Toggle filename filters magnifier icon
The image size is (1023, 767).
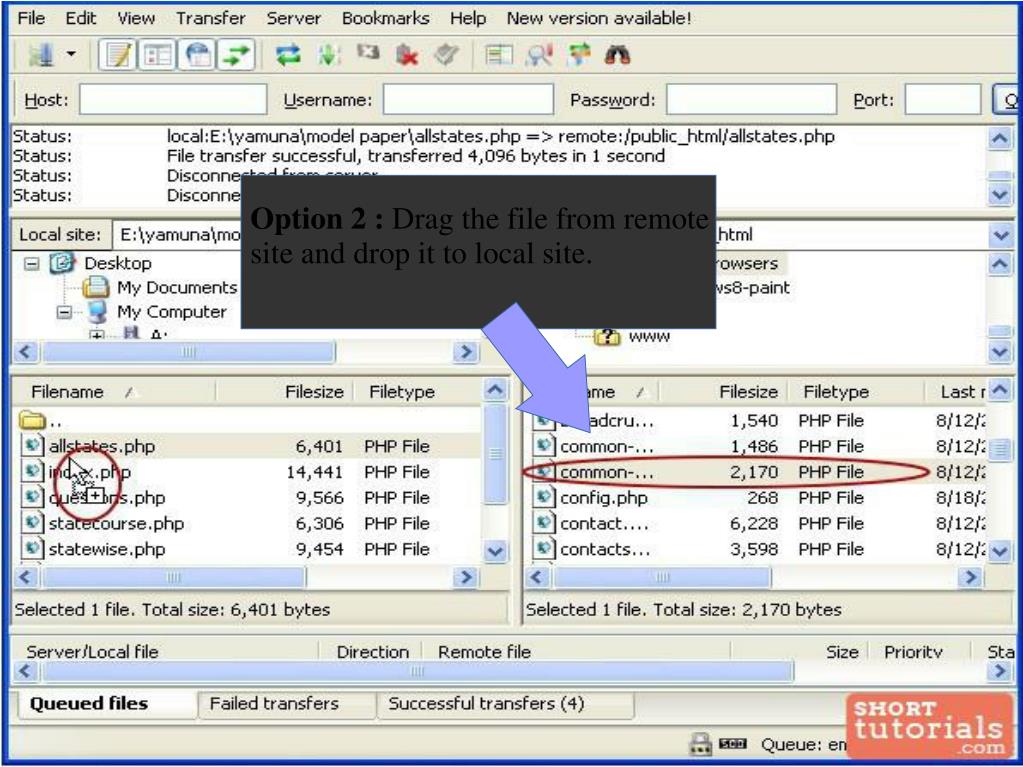pos(539,55)
